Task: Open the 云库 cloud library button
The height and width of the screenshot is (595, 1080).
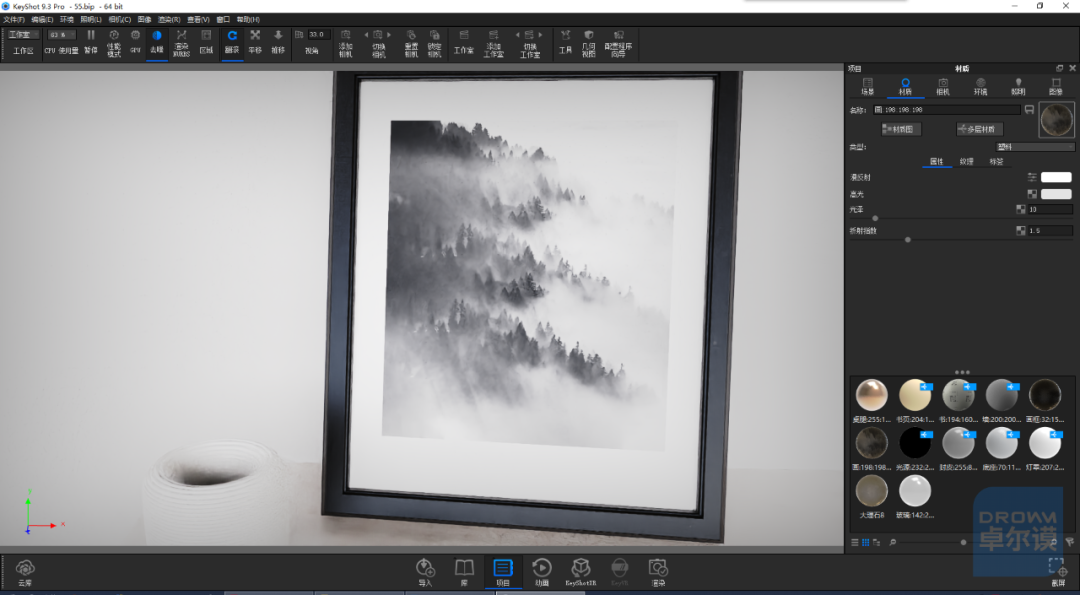Action: click(x=25, y=572)
